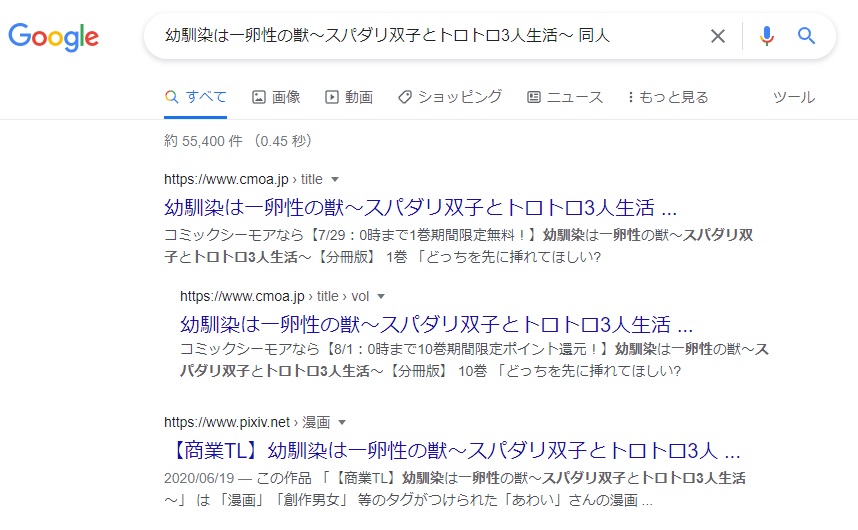
Task: Open the ニュース tab
Action: [x=565, y=97]
